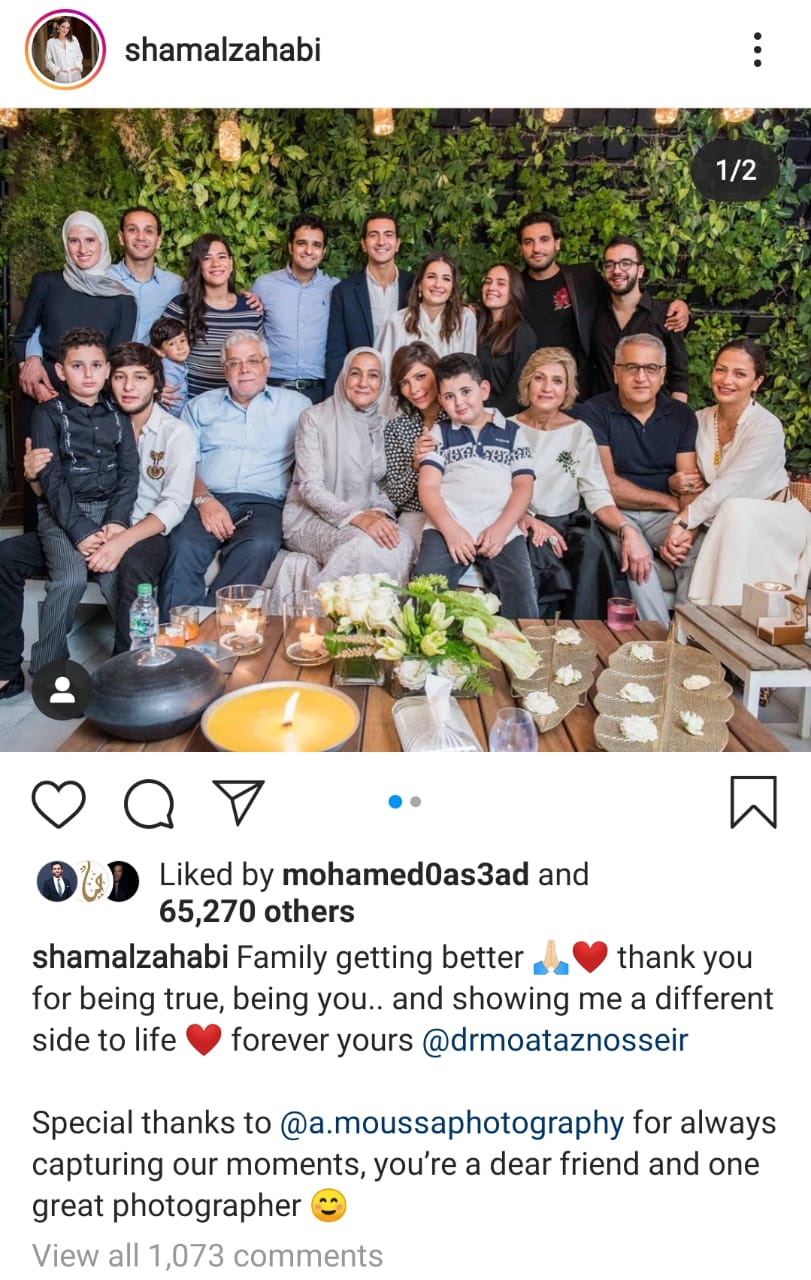Tap the first liker avatar in suit
The width and height of the screenshot is (811, 1280).
[57, 881]
